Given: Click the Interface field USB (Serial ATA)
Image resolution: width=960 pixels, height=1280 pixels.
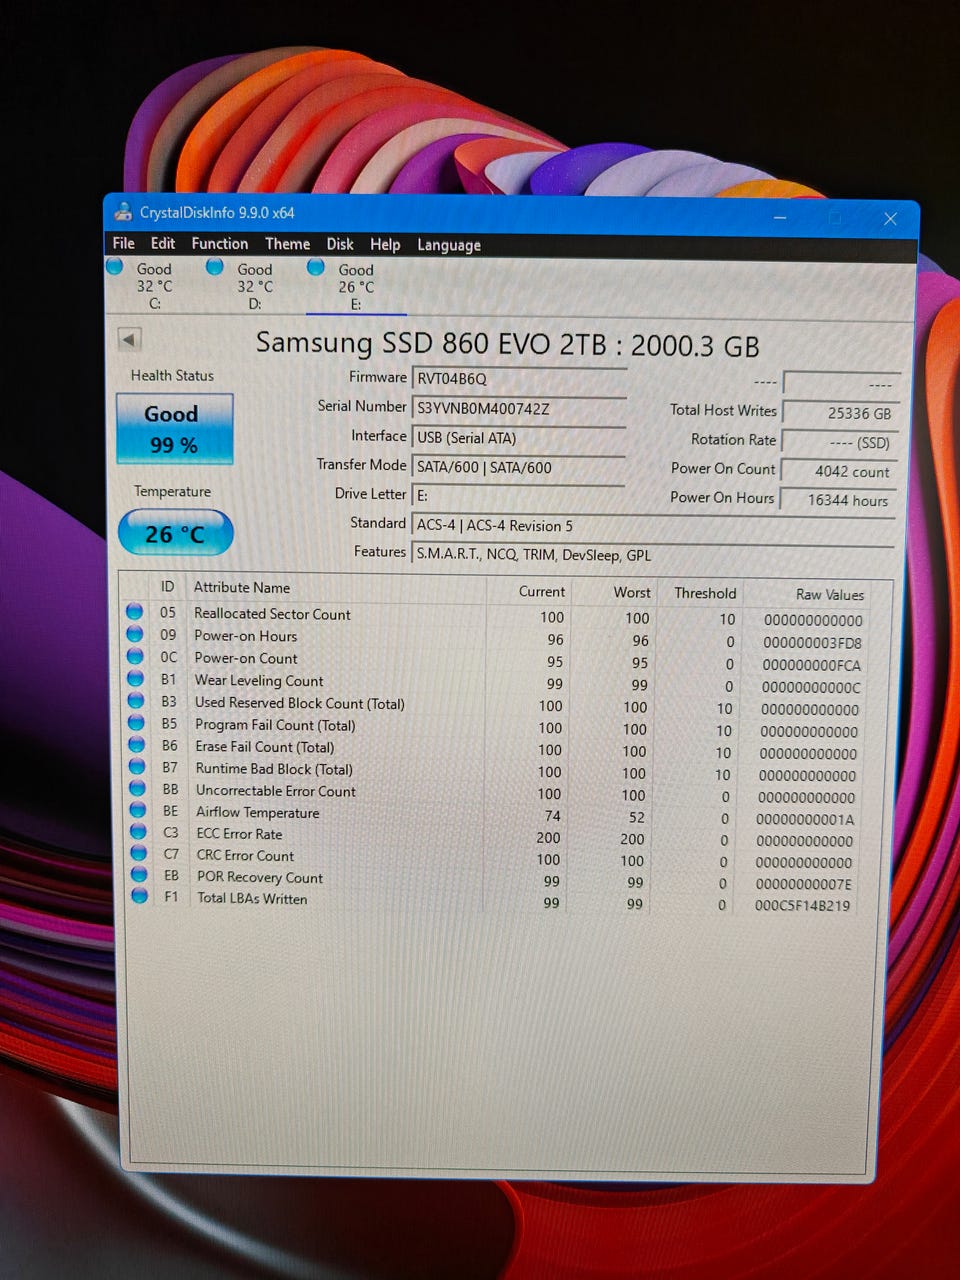Looking at the screenshot, I should pos(519,437).
